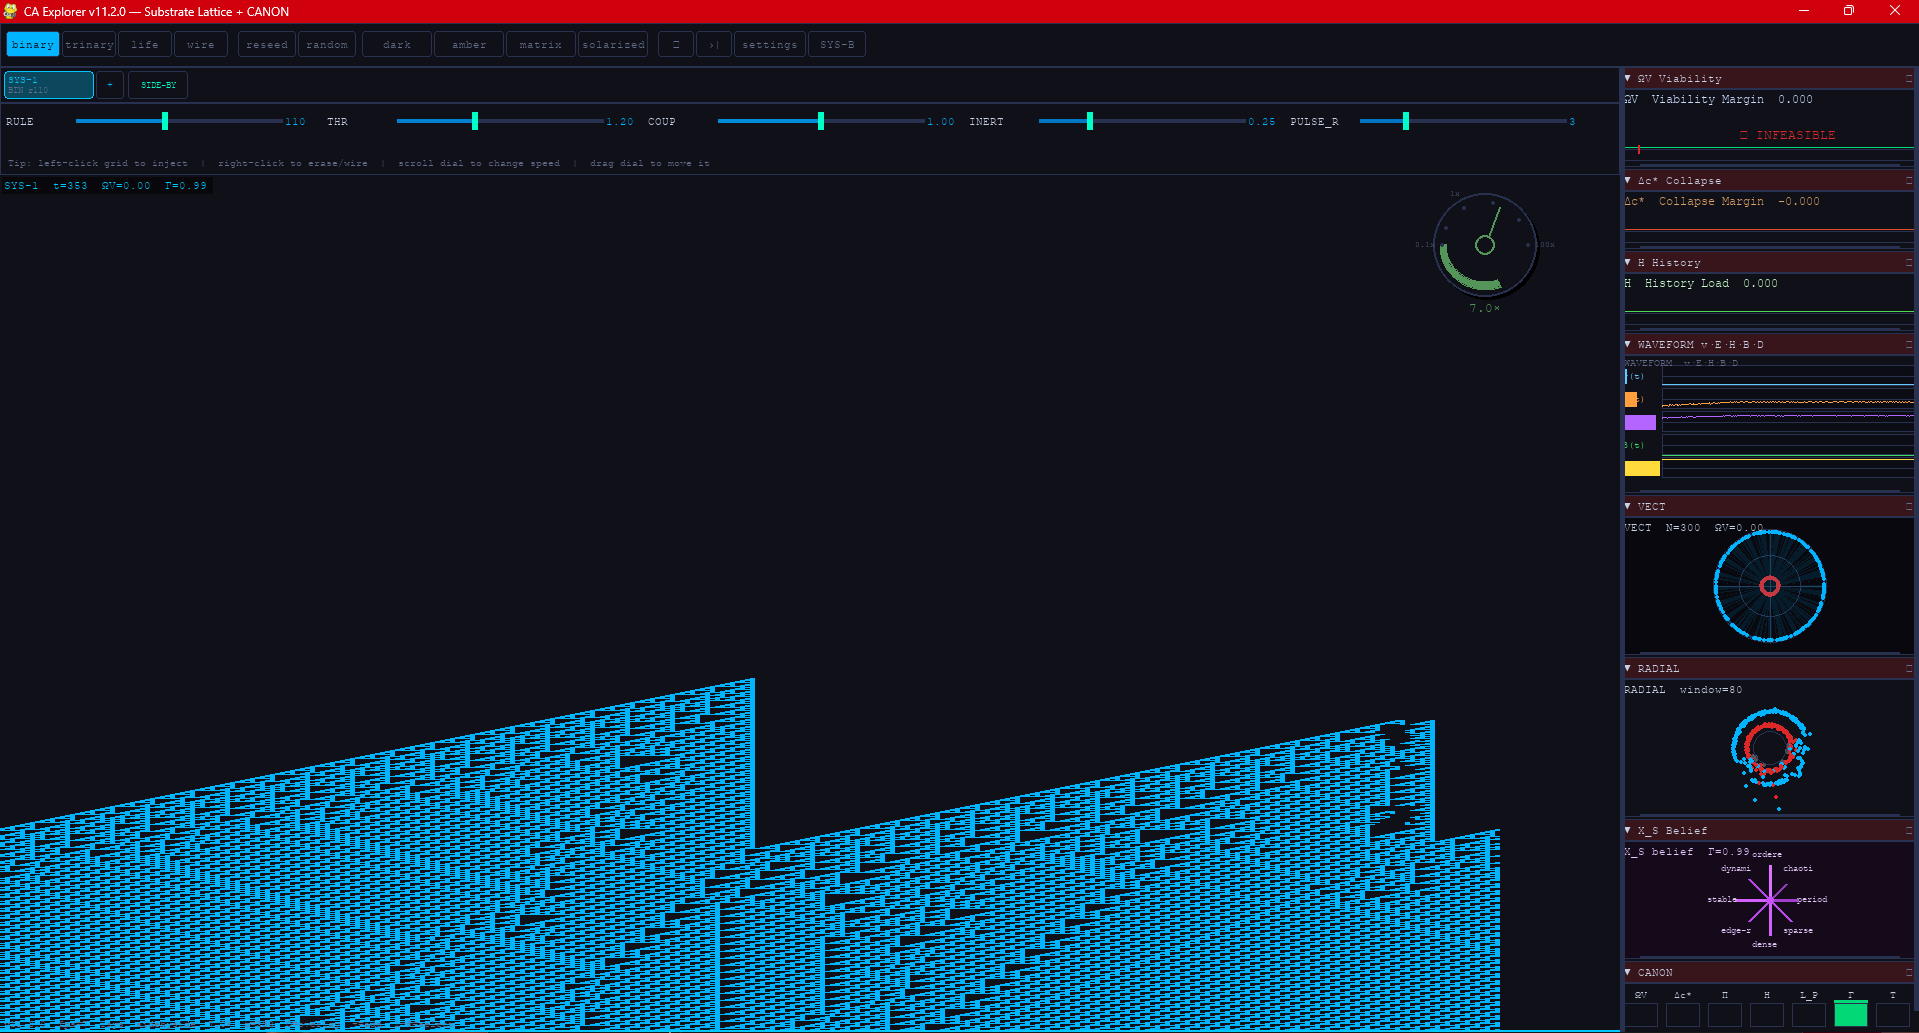Click the speed dial control
The width and height of the screenshot is (1919, 1033).
coord(1485,245)
